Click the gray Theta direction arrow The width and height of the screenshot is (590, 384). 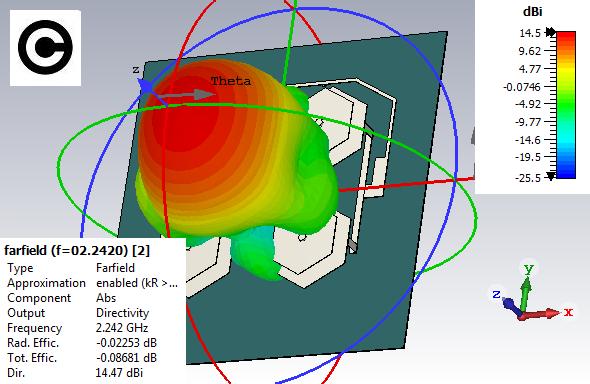click(187, 96)
